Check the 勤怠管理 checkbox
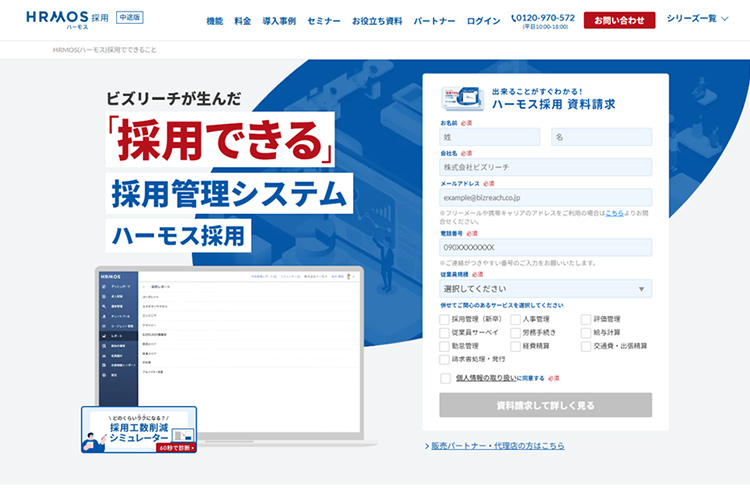This screenshot has height=488, width=750. click(444, 346)
